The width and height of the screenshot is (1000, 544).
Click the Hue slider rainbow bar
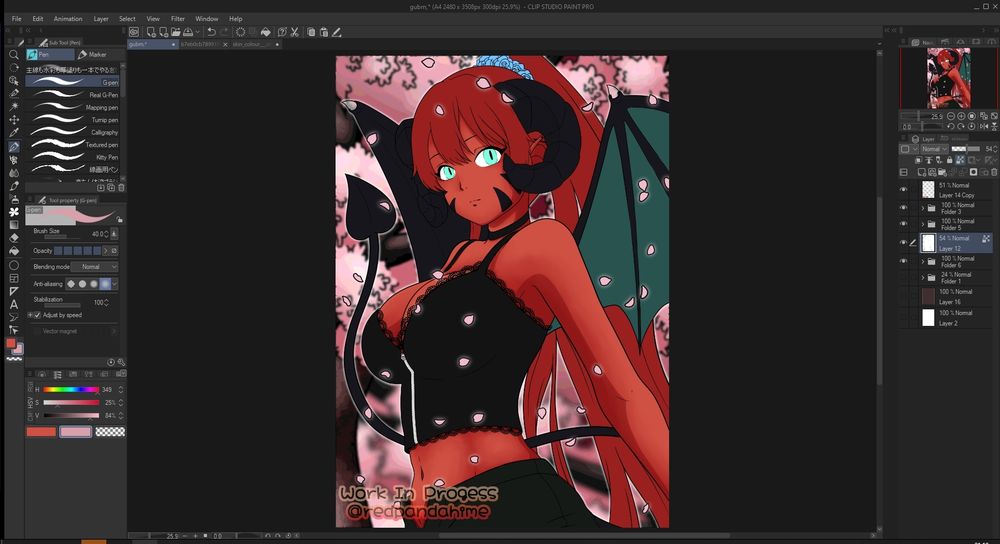tap(71, 389)
